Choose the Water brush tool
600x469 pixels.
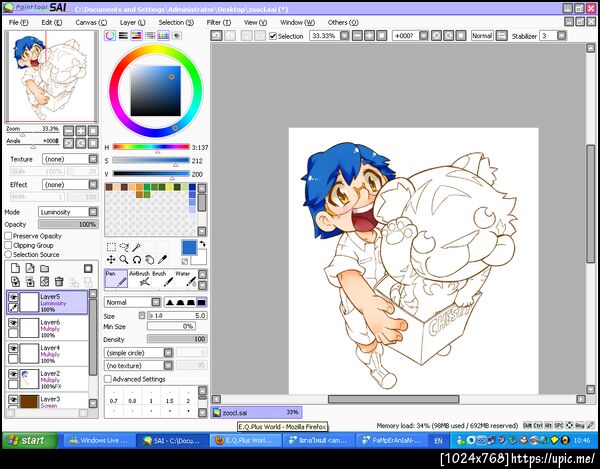[x=186, y=279]
